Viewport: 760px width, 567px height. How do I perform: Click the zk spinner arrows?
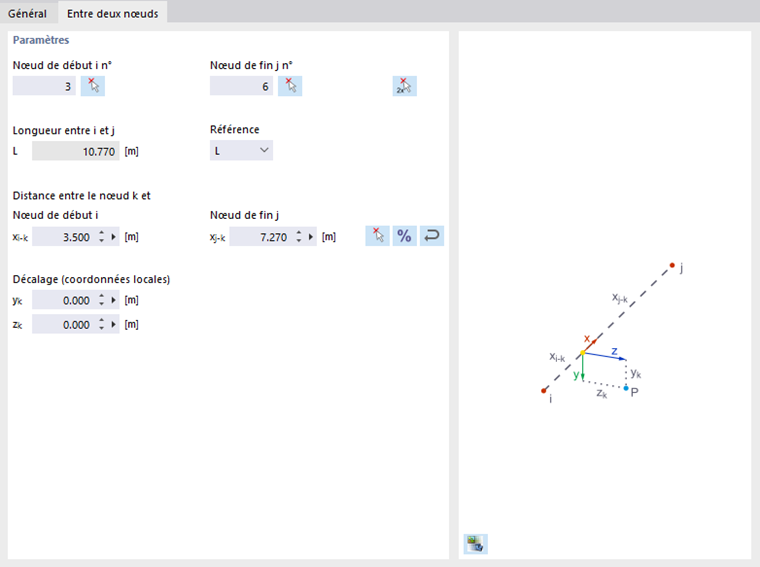pos(101,325)
